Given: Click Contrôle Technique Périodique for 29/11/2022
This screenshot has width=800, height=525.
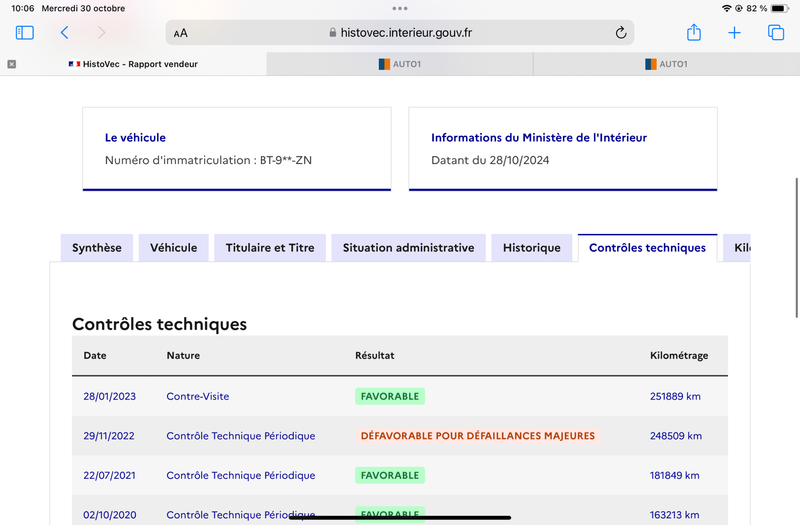Looking at the screenshot, I should click(x=241, y=436).
